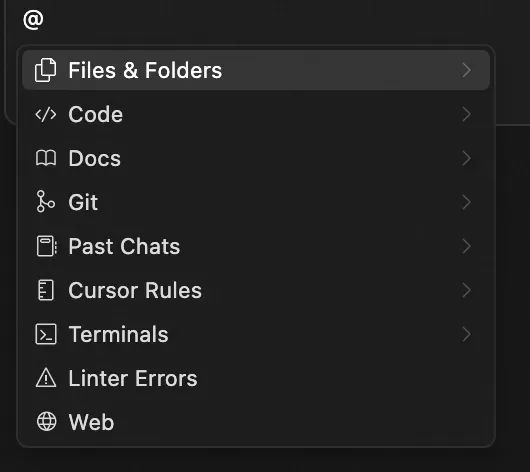Image resolution: width=530 pixels, height=472 pixels.
Task: Open the Terminals submenu arrow
Action: click(x=466, y=334)
